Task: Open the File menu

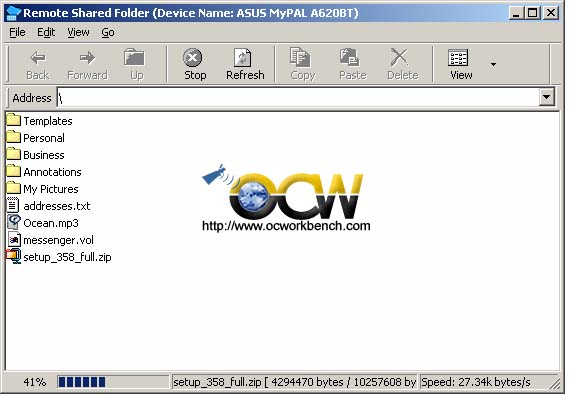Action: pos(17,32)
